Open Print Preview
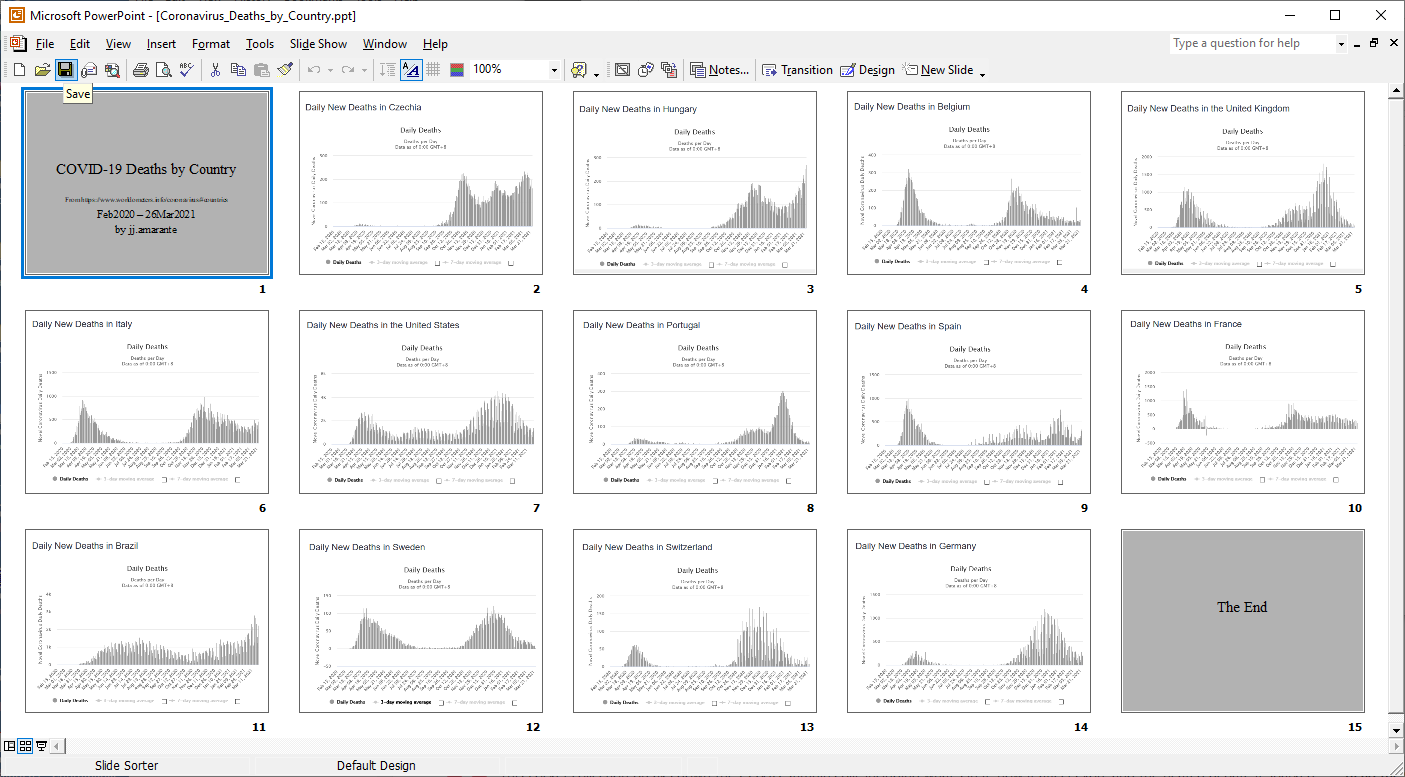 (163, 70)
